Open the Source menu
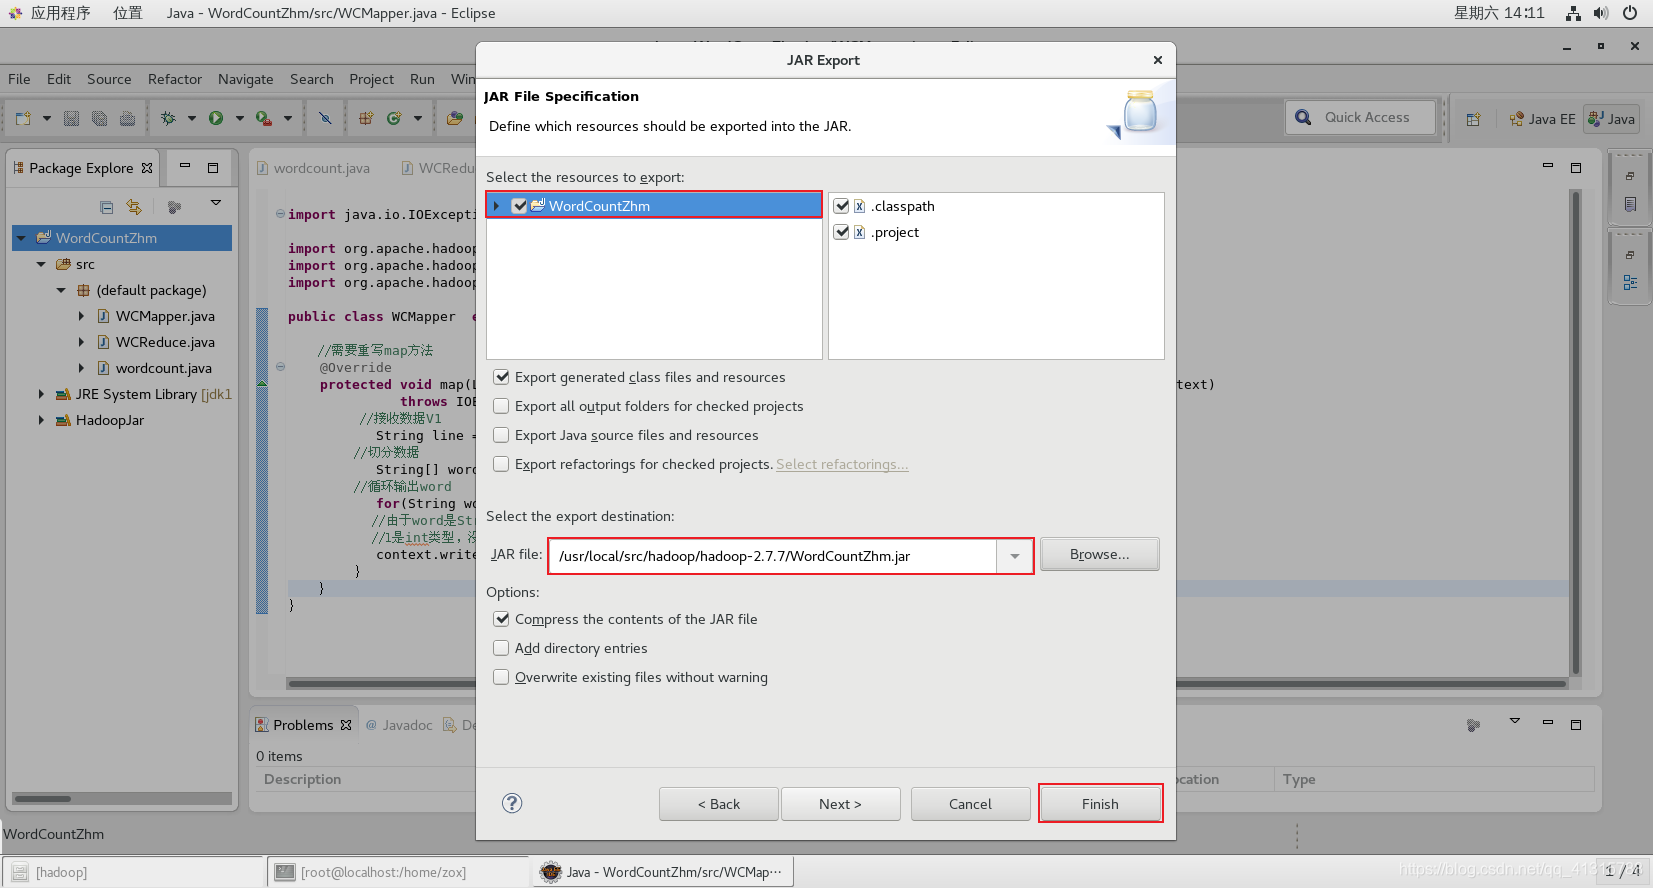Viewport: 1653px width, 888px height. pos(109,79)
